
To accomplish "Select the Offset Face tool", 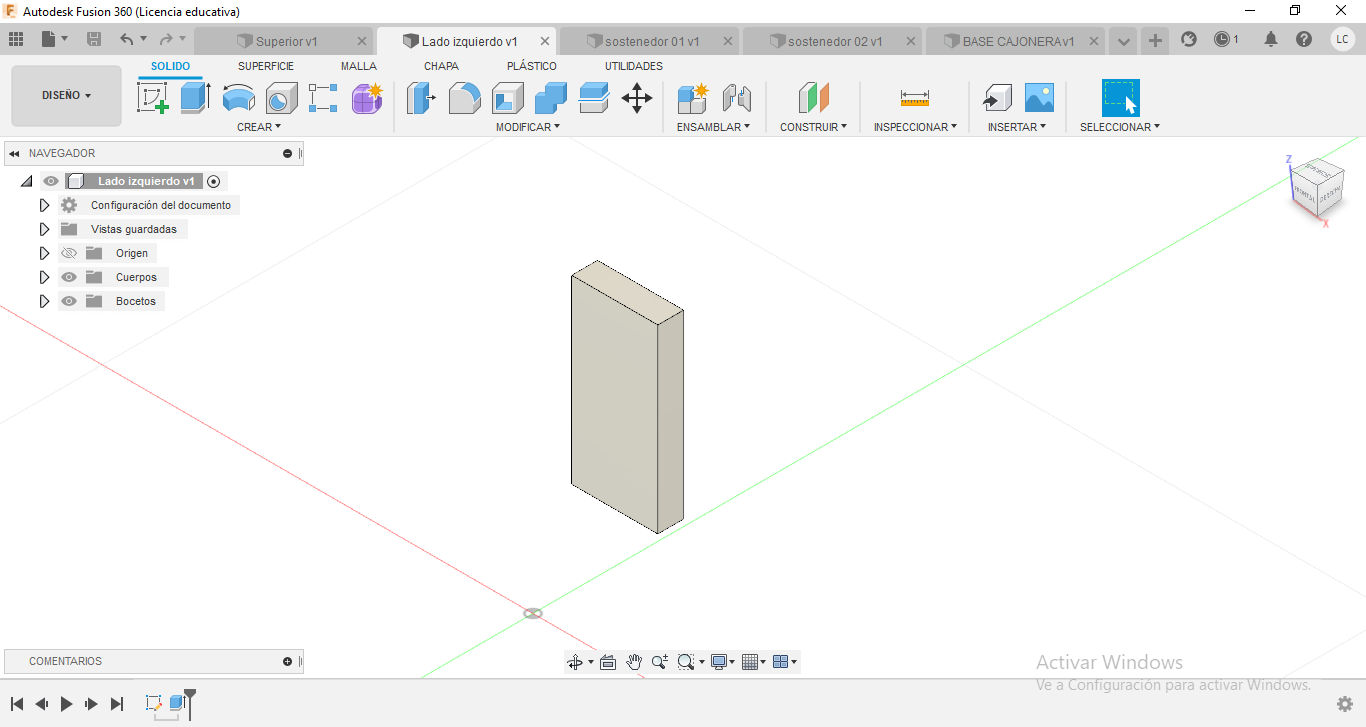I will [x=594, y=98].
